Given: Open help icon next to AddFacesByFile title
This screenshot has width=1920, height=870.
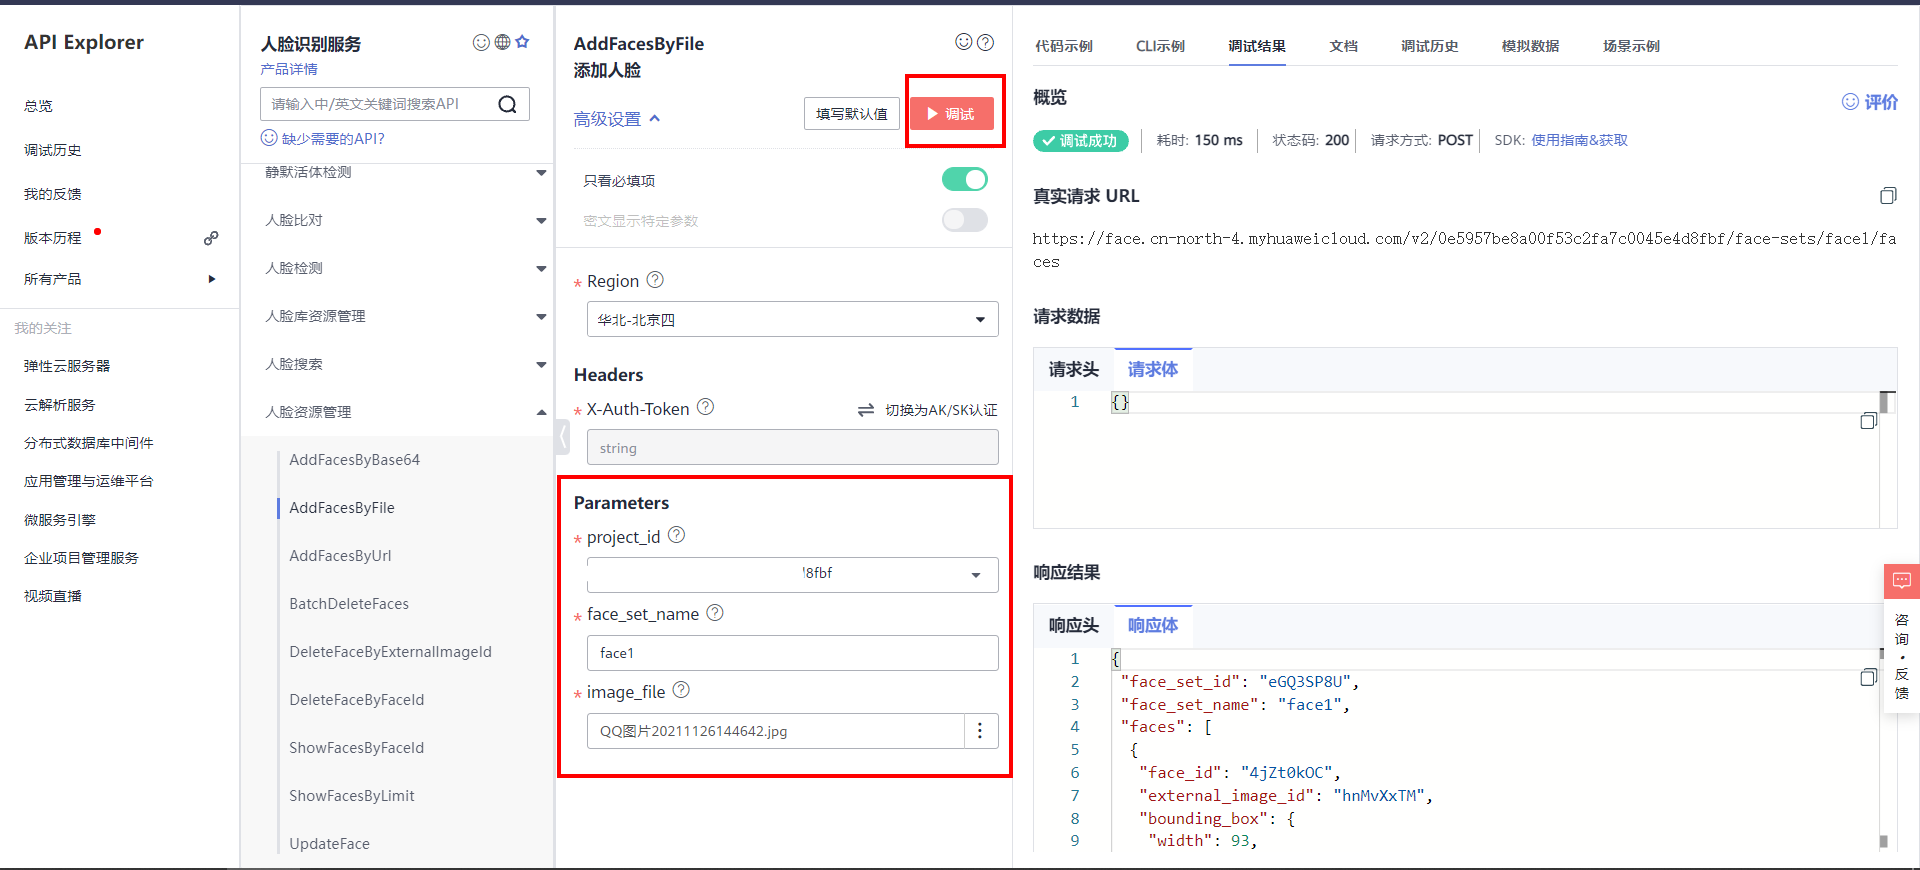Looking at the screenshot, I should pyautogui.click(x=985, y=42).
